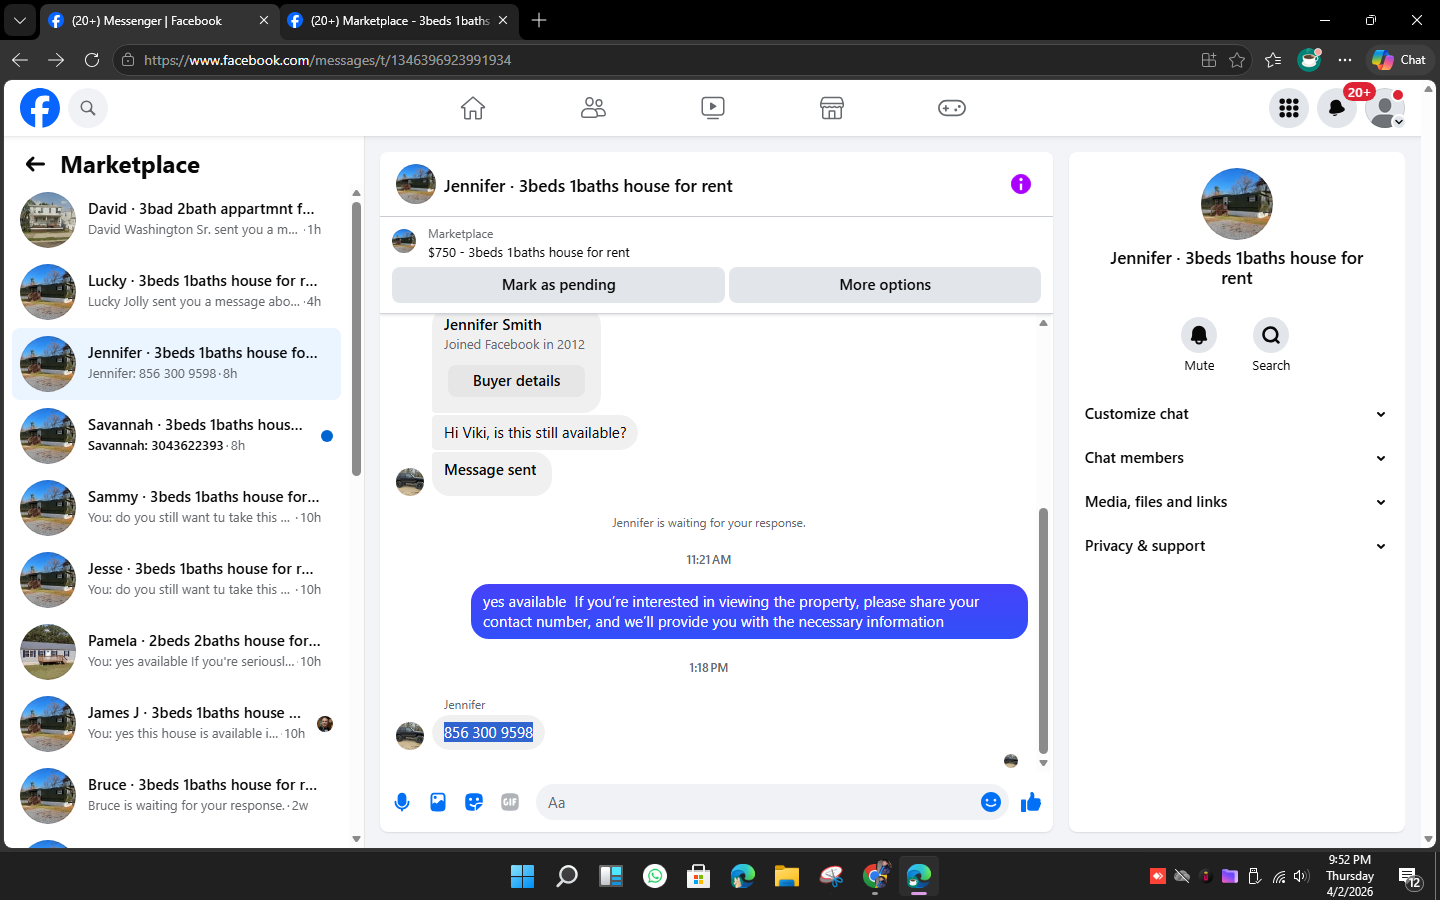The image size is (1440, 900).
Task: Open the Gaming controller icon
Action: pos(952,108)
